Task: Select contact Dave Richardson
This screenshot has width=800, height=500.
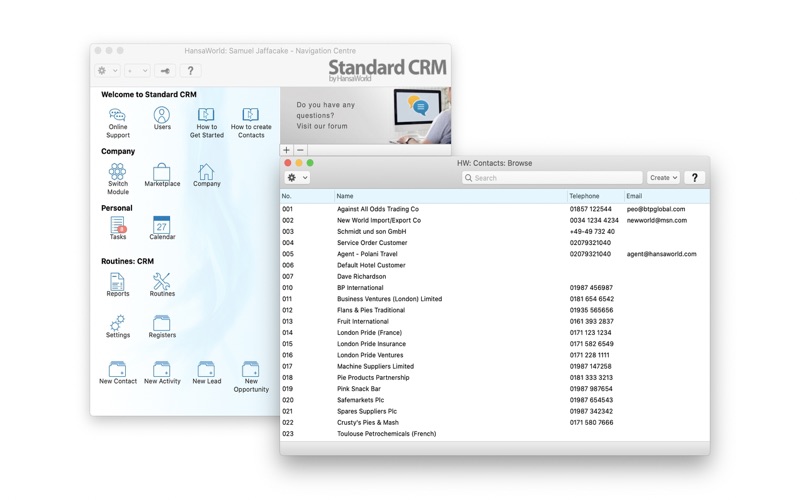Action: 494,277
